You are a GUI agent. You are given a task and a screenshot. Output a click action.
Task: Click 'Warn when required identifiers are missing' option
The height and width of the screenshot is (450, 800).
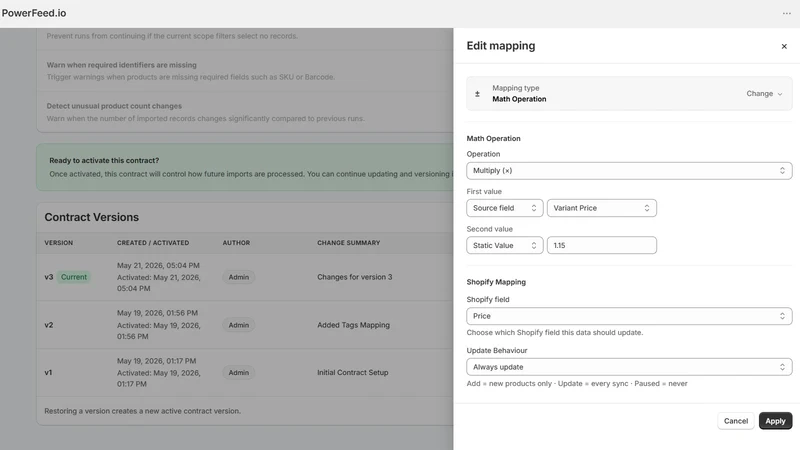tap(121, 65)
